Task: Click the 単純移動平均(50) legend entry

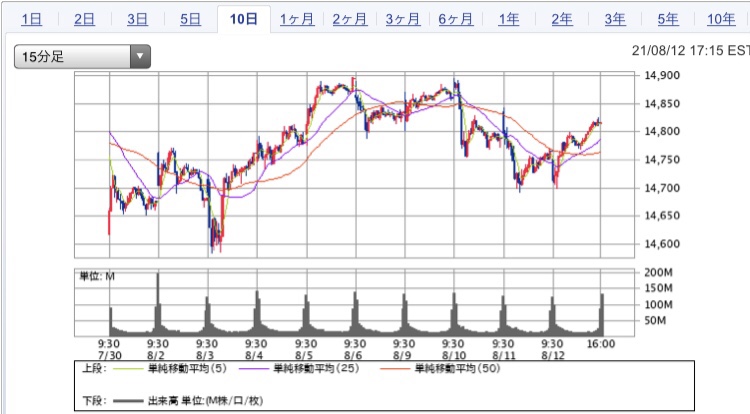Action: (x=457, y=369)
